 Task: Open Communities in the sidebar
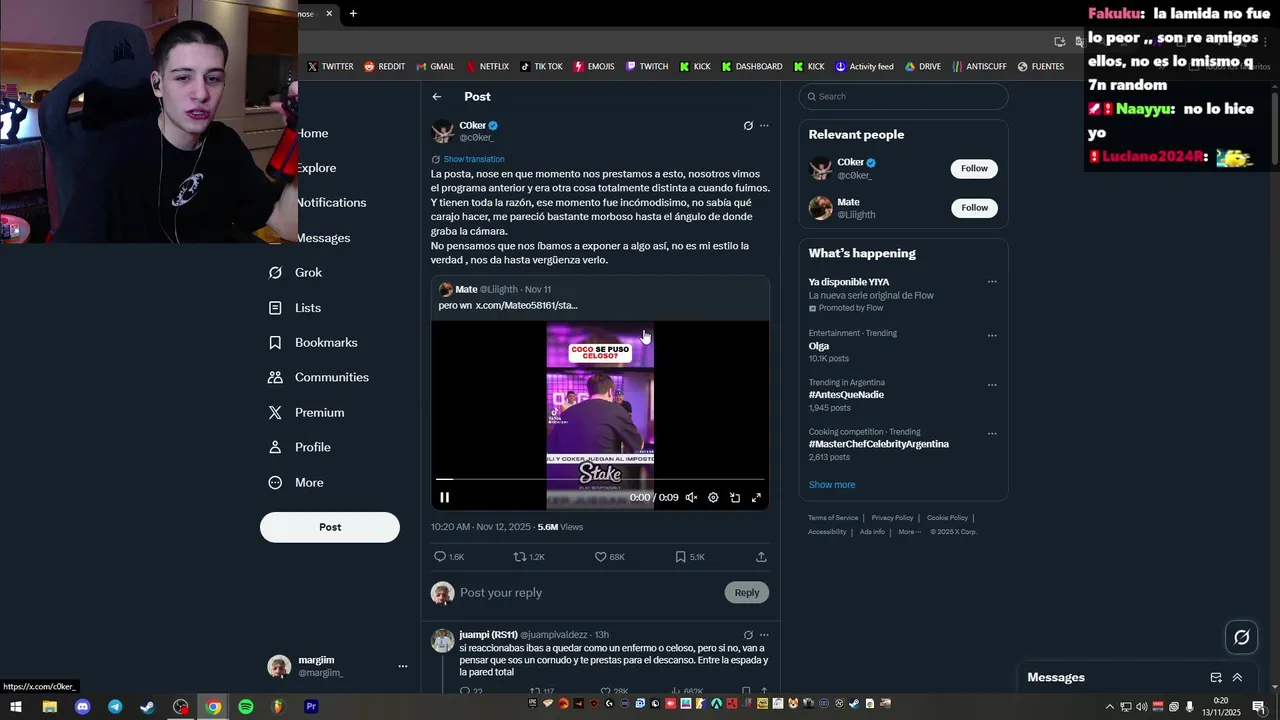pos(318,378)
